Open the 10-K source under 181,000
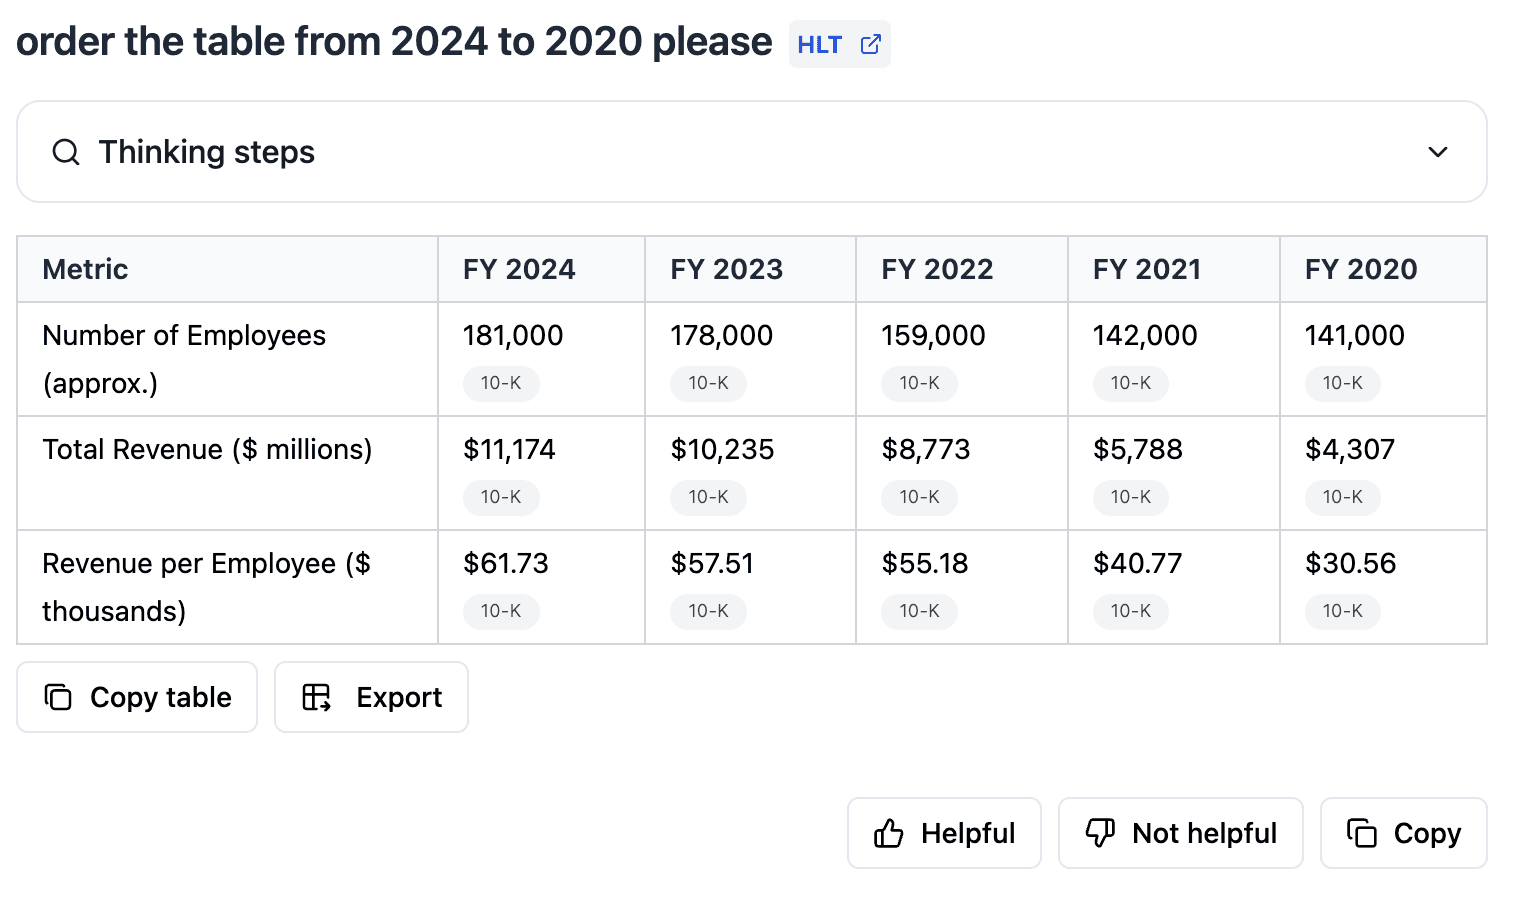The height and width of the screenshot is (916, 1538). point(501,383)
